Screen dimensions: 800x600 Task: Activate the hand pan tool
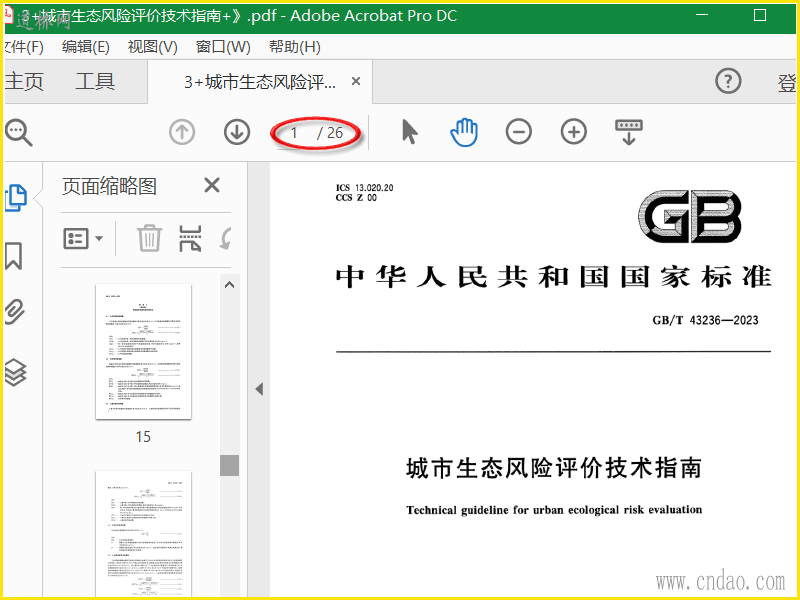464,132
